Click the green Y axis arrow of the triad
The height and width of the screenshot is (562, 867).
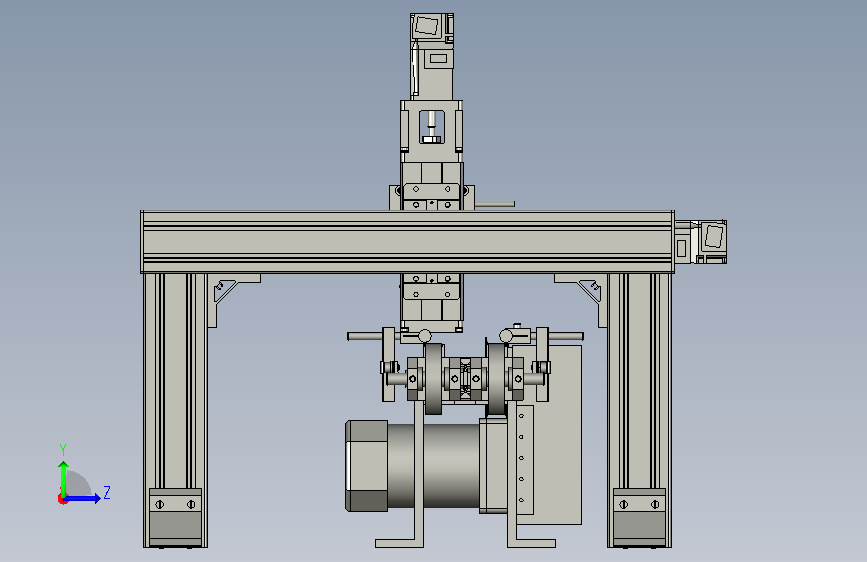point(64,478)
